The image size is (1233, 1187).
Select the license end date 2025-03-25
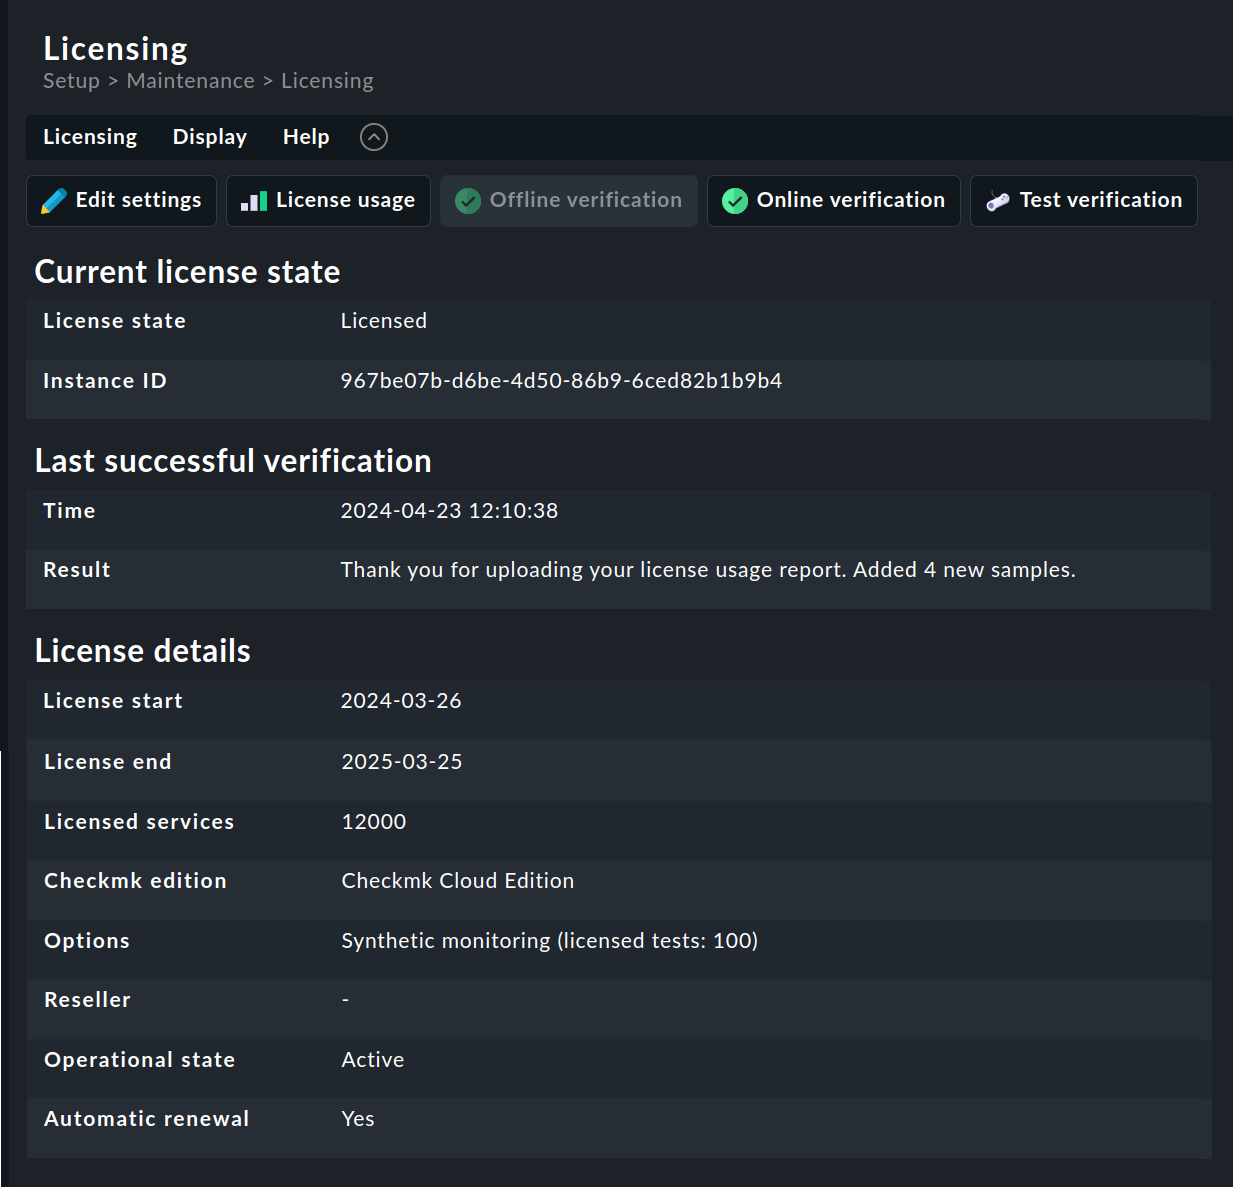pyautogui.click(x=402, y=762)
